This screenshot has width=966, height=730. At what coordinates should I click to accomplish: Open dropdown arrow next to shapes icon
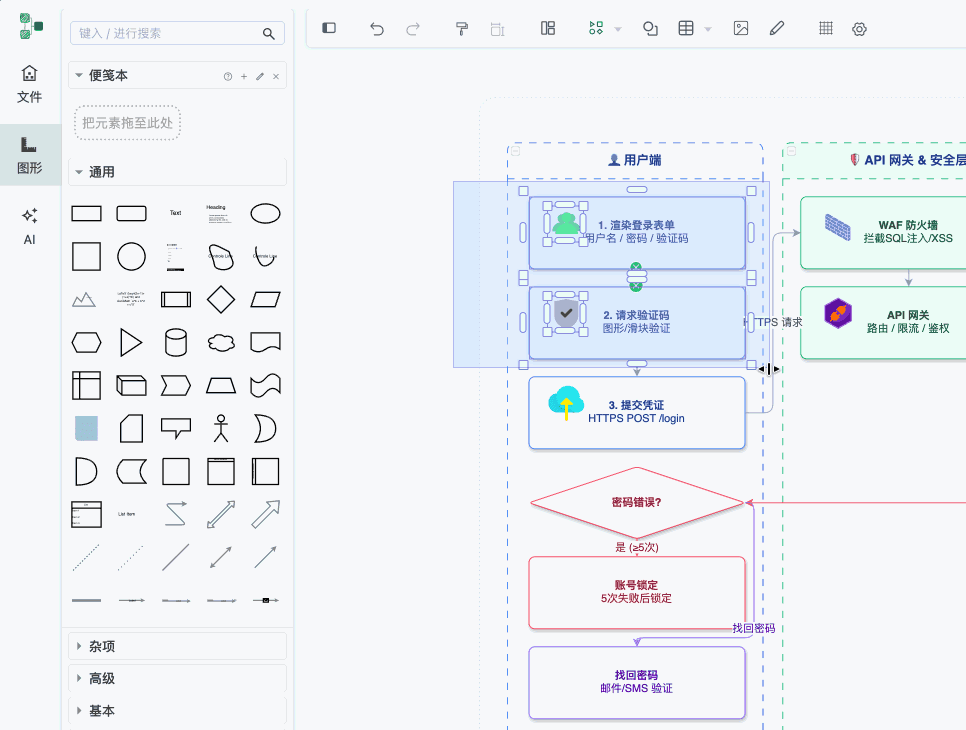pos(618,30)
